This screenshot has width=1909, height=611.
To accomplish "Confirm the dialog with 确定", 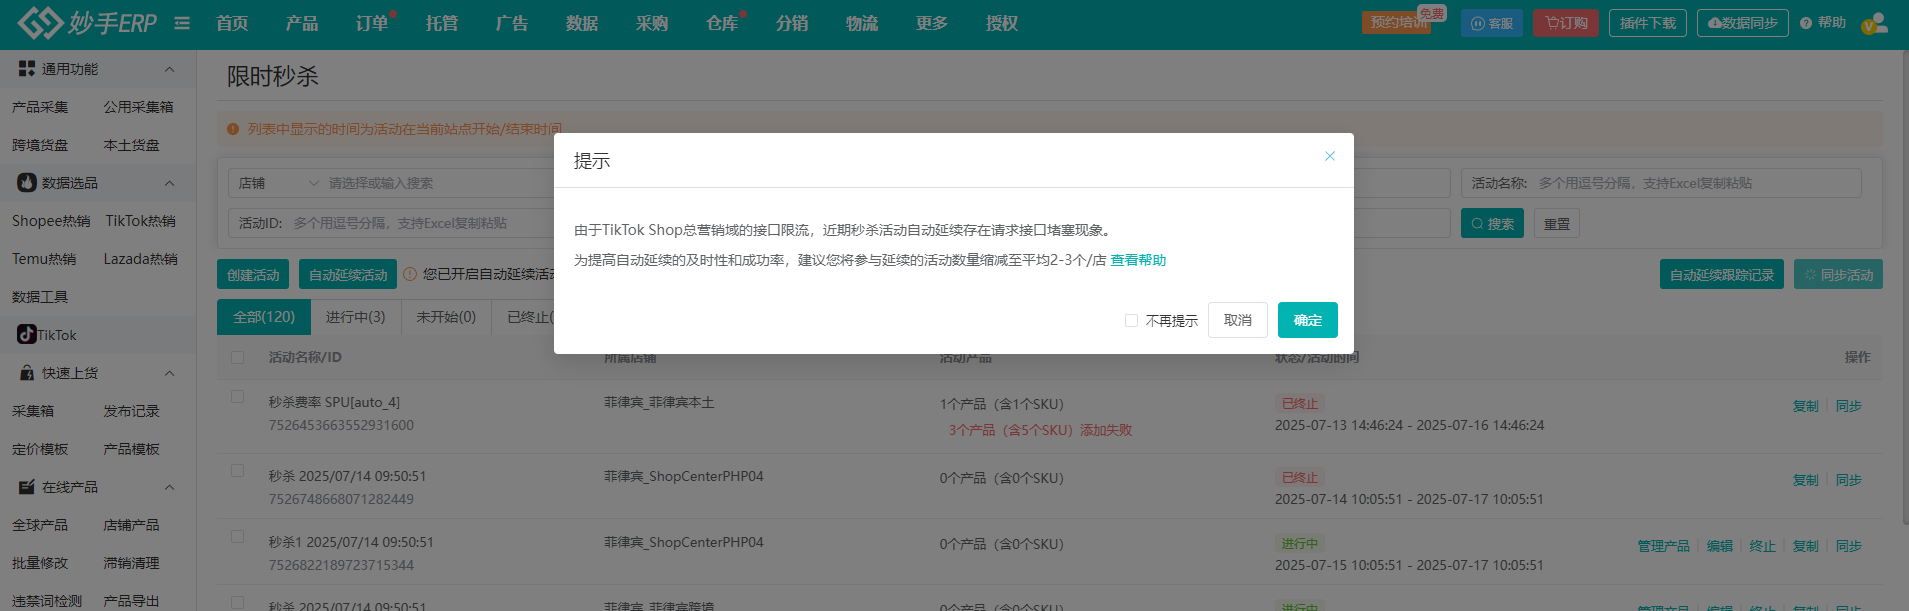I will click(x=1308, y=320).
